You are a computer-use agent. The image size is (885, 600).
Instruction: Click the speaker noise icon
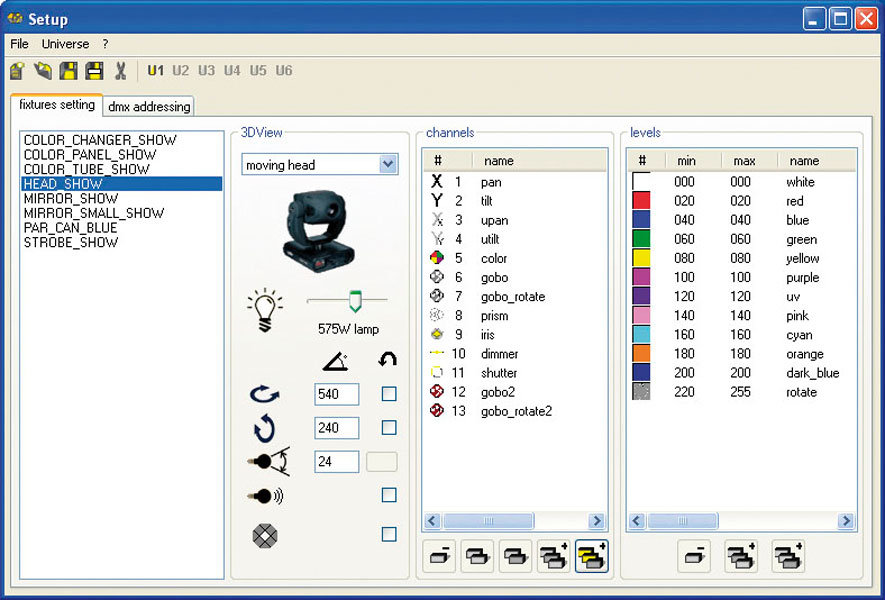265,496
